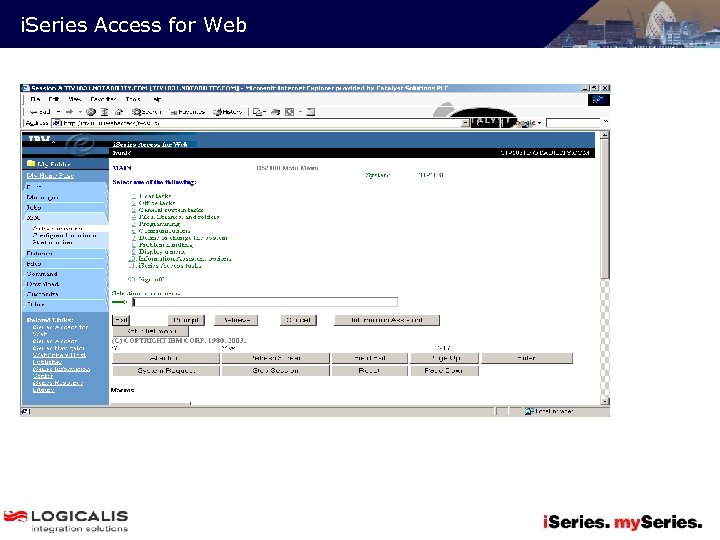Open the Tools menu
The height and width of the screenshot is (540, 720).
[133, 99]
